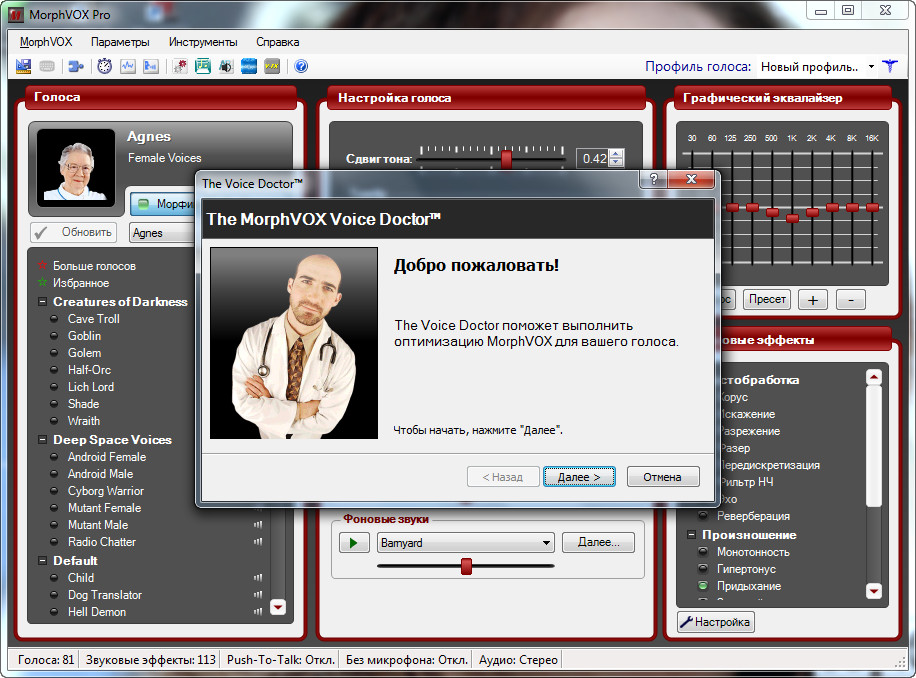Click the Далее... button beside Barnyard
Screen dimensions: 916x678
click(598, 543)
